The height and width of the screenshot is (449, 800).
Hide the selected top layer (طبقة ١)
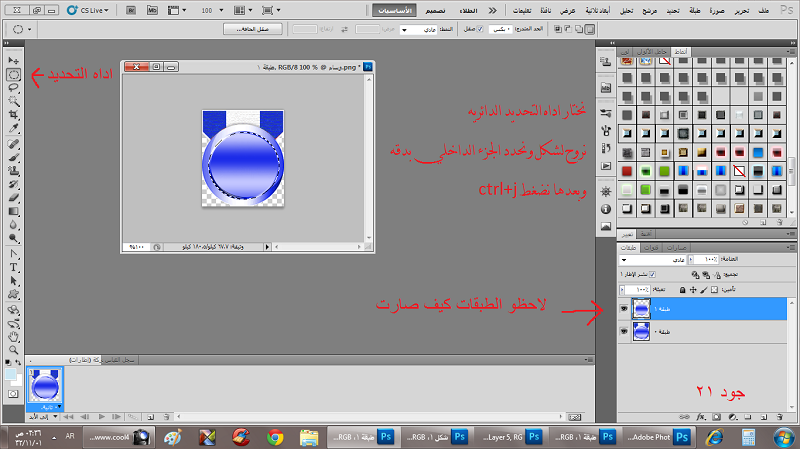pyautogui.click(x=625, y=309)
